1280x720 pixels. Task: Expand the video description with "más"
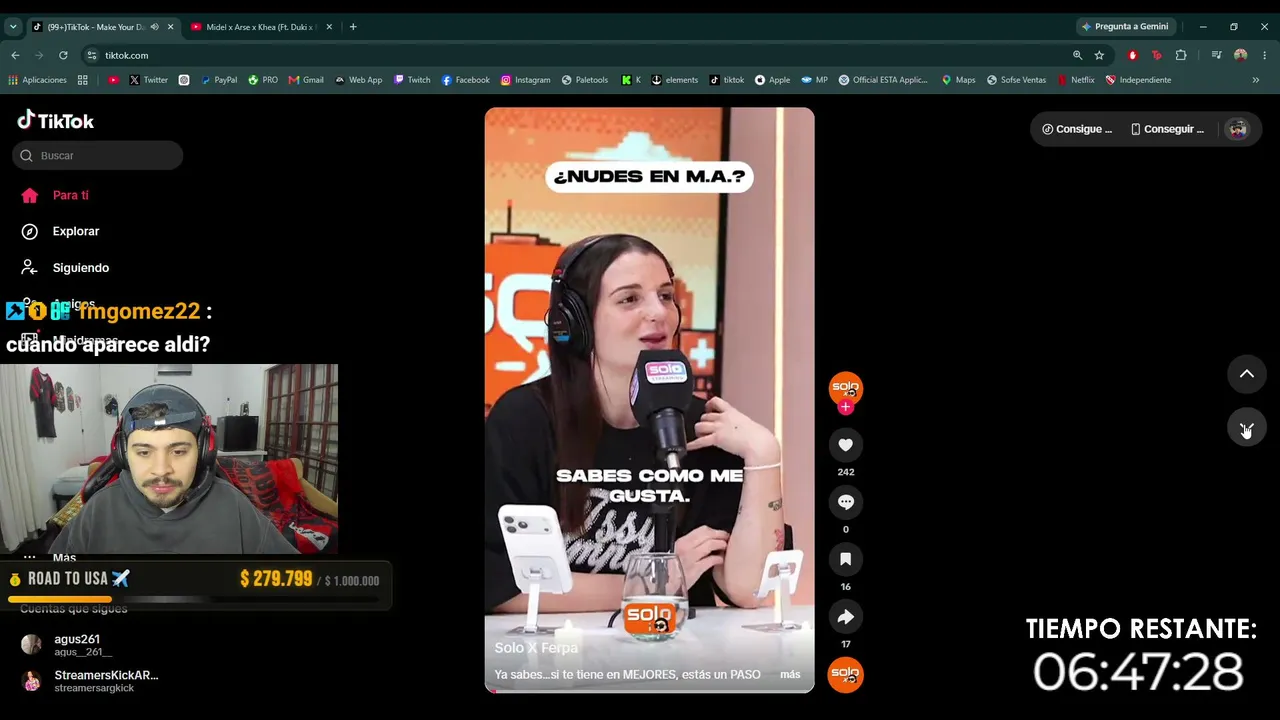[790, 675]
